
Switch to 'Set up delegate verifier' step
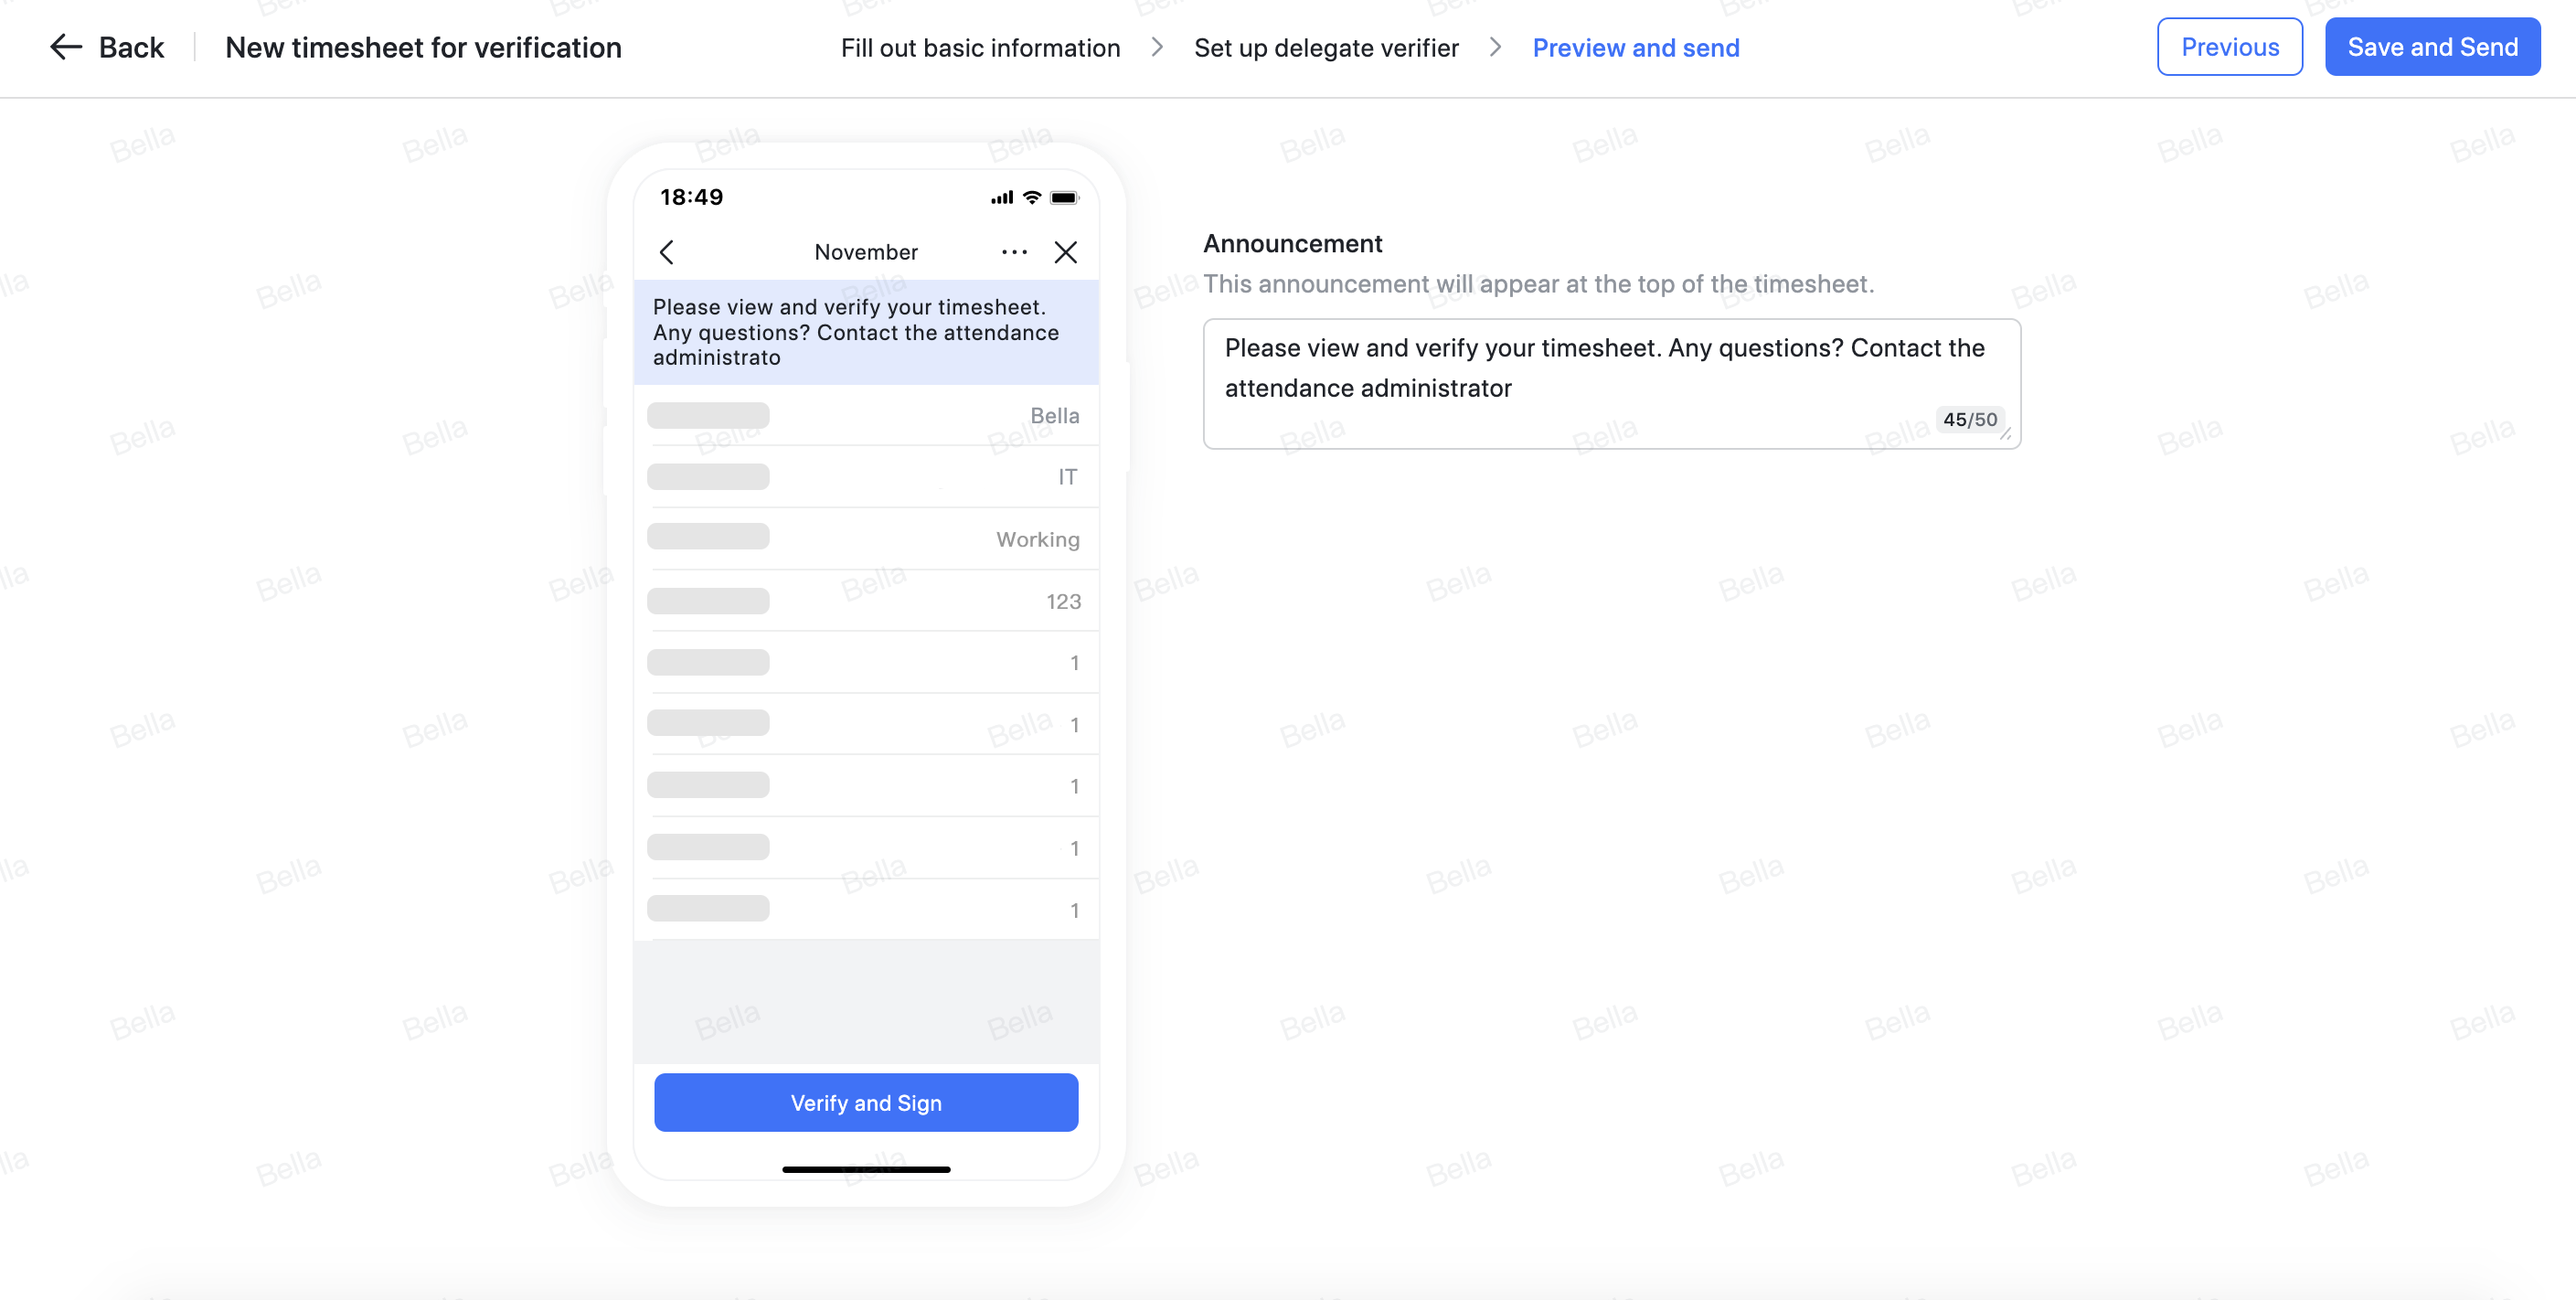pyautogui.click(x=1326, y=47)
